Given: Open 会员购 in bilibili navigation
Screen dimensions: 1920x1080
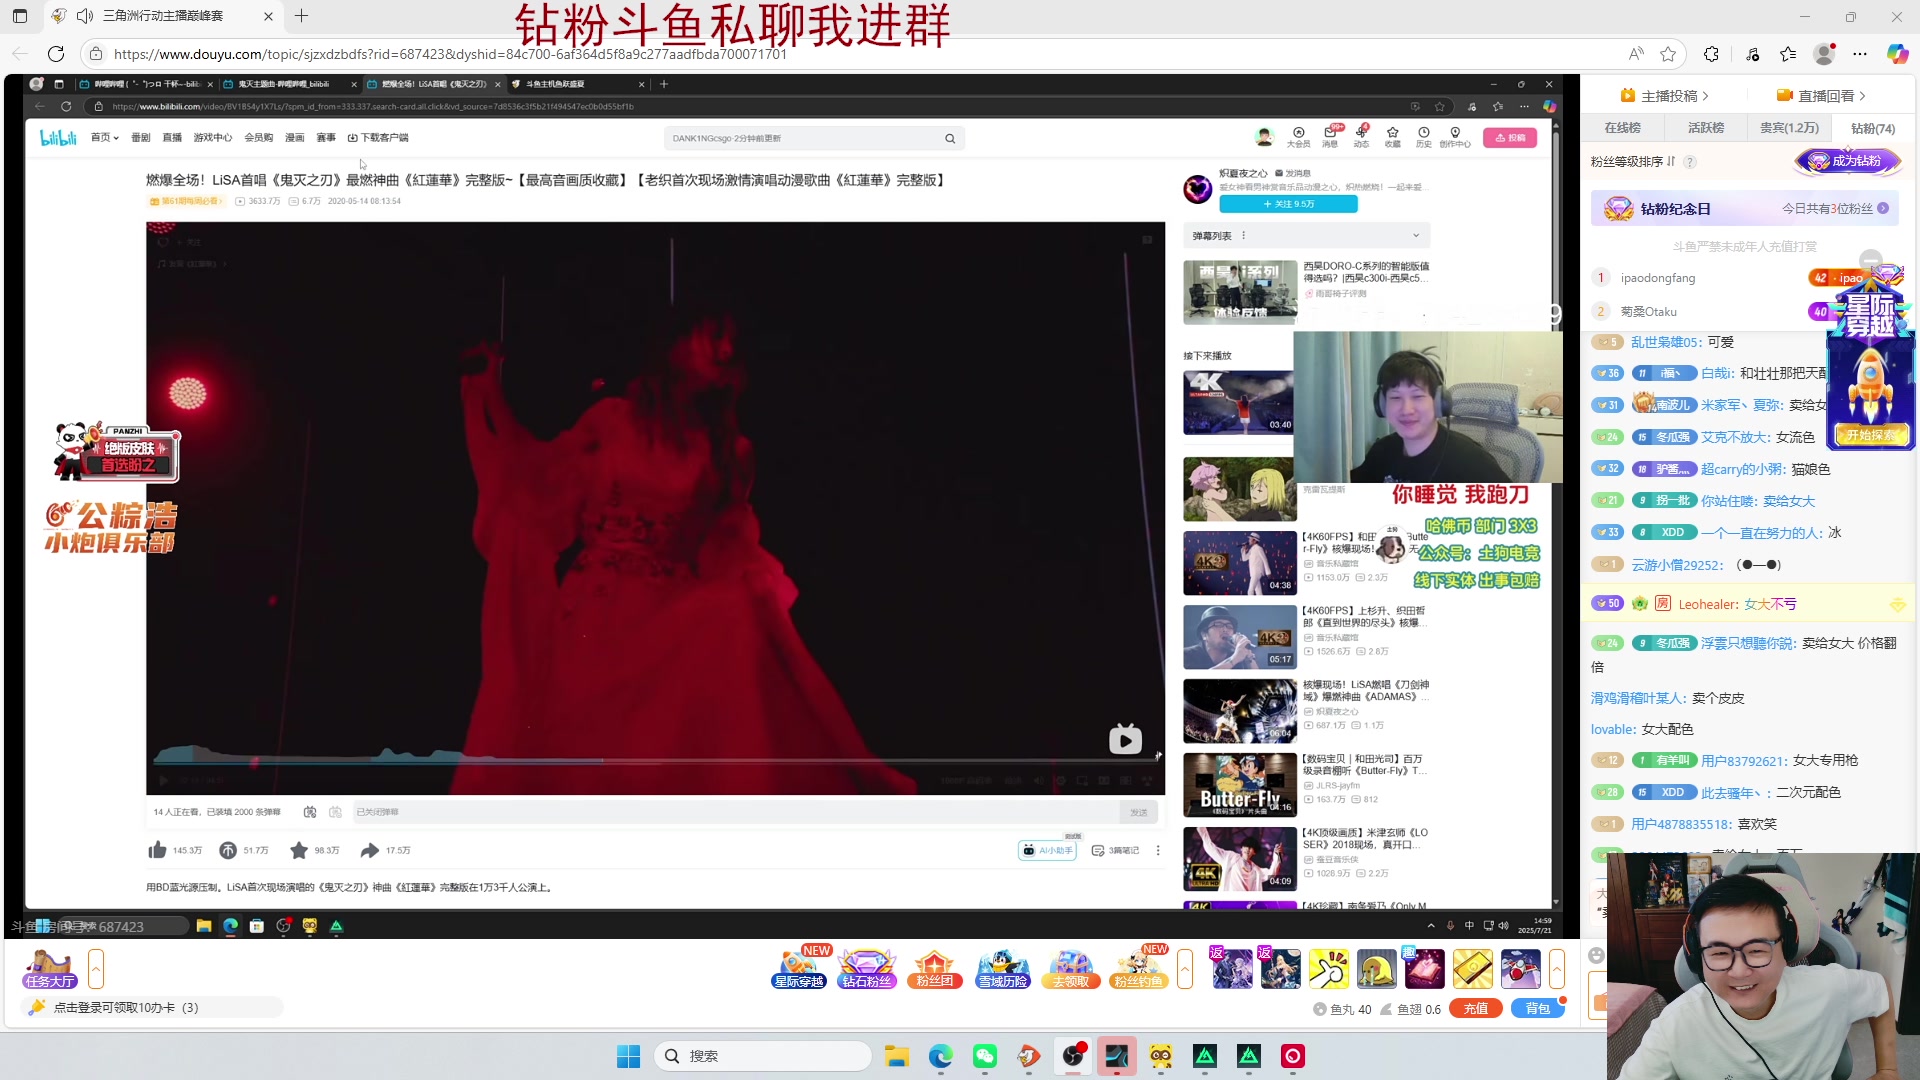Looking at the screenshot, I should pos(259,138).
